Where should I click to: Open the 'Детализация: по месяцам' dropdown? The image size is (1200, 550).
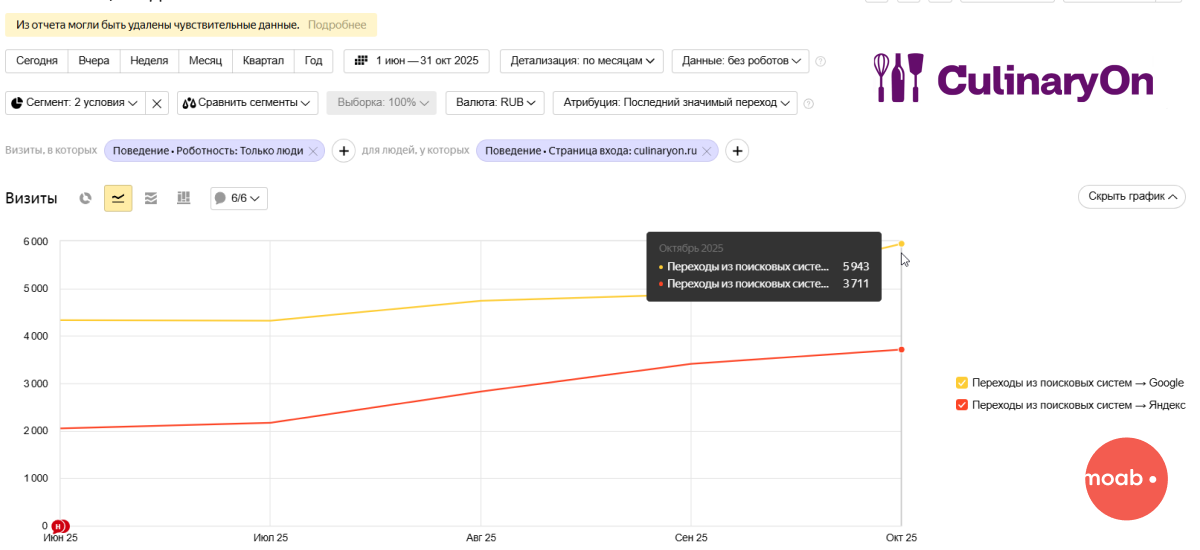(x=581, y=61)
